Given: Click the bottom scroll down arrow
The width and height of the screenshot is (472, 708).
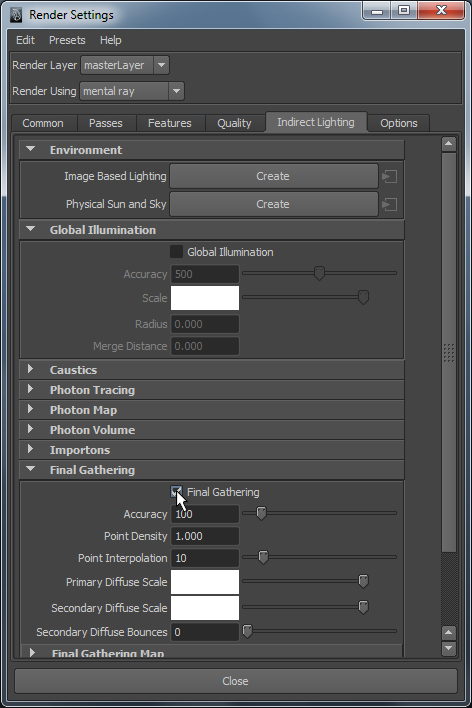Looking at the screenshot, I should point(449,648).
